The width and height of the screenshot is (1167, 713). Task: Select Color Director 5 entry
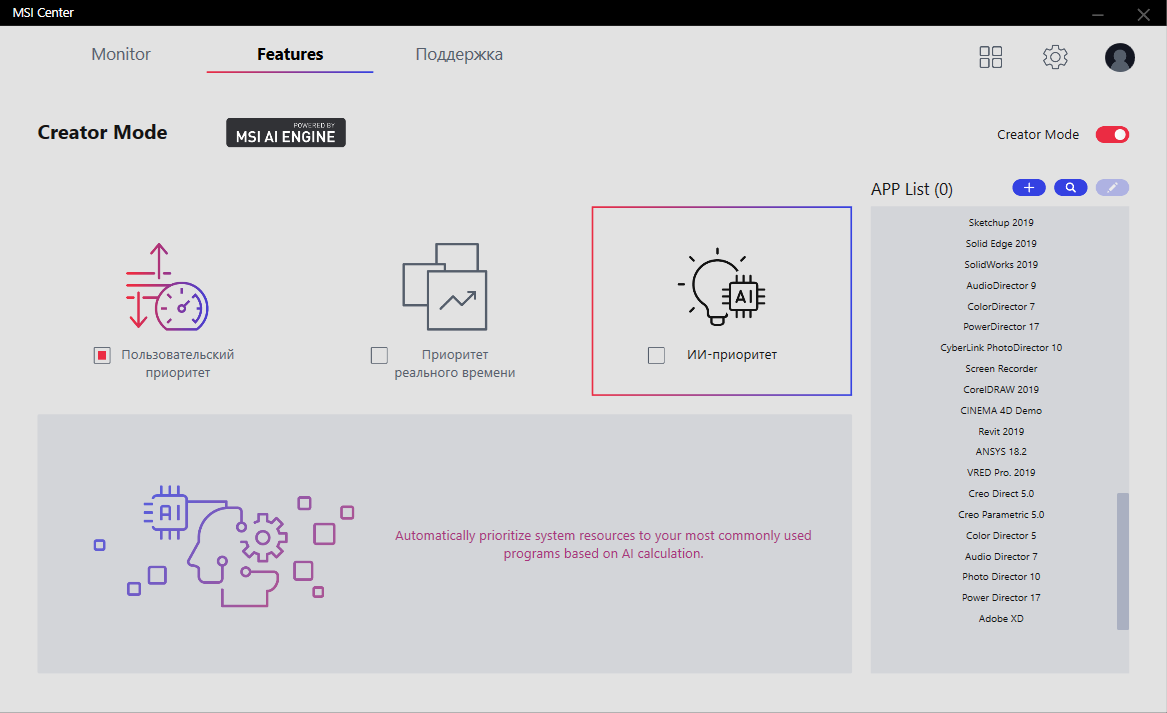point(1000,535)
